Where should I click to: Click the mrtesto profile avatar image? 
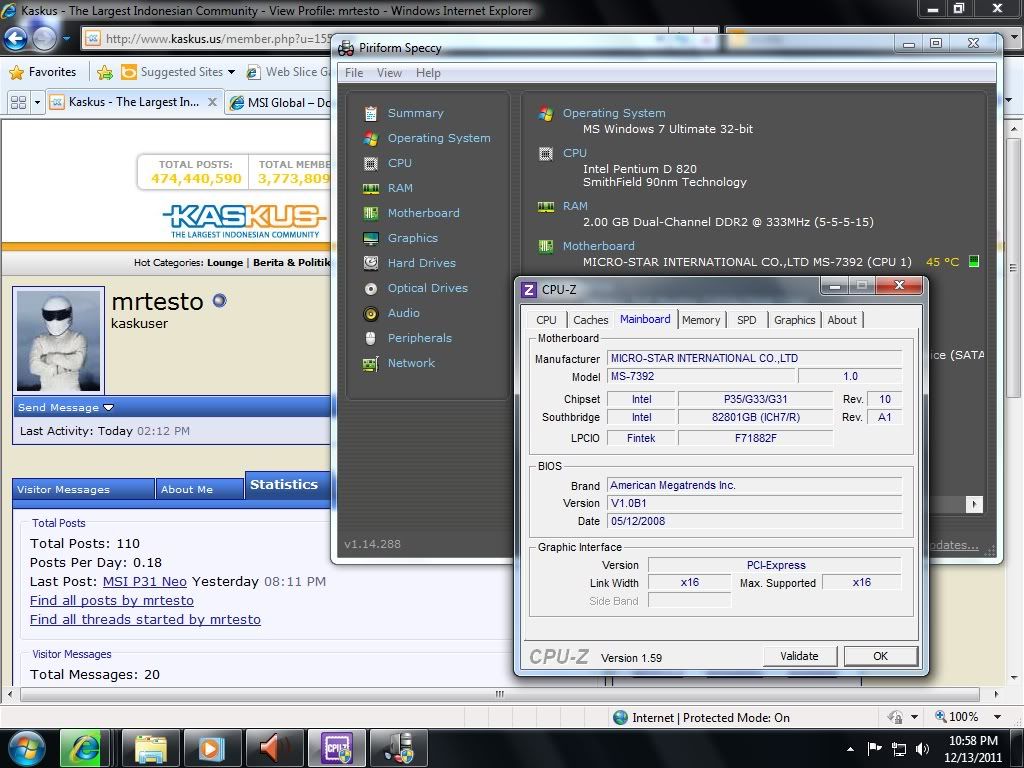[59, 340]
